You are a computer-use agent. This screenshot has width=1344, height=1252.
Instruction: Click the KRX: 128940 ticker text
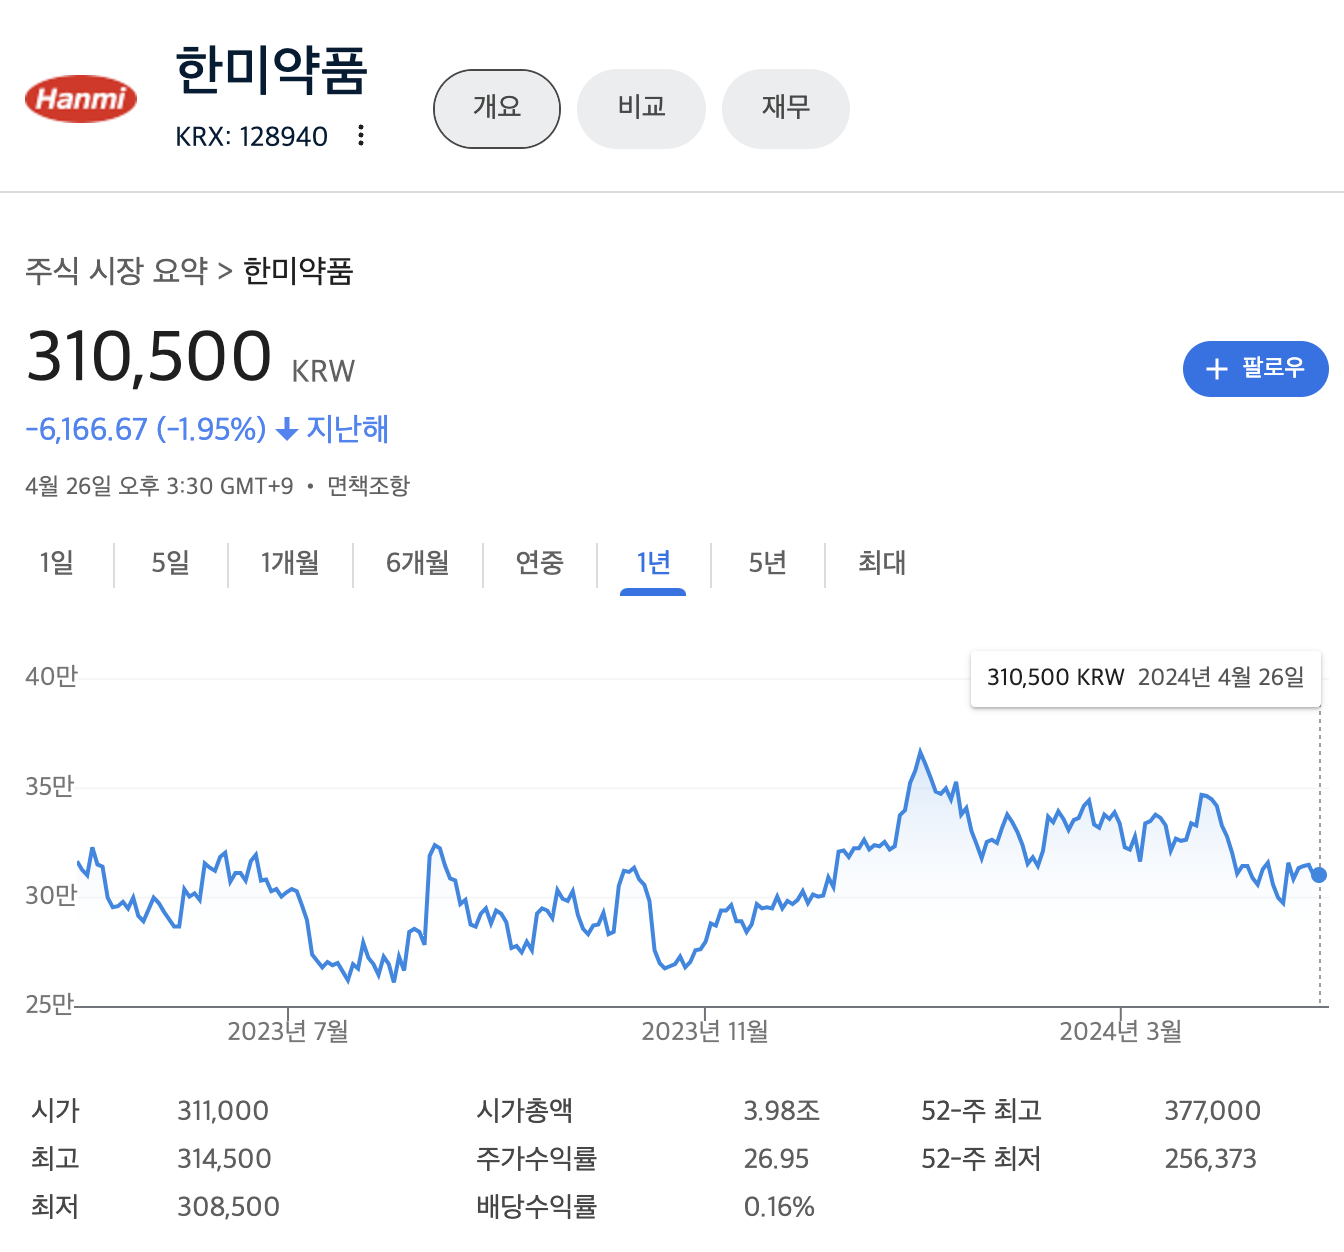(x=252, y=136)
